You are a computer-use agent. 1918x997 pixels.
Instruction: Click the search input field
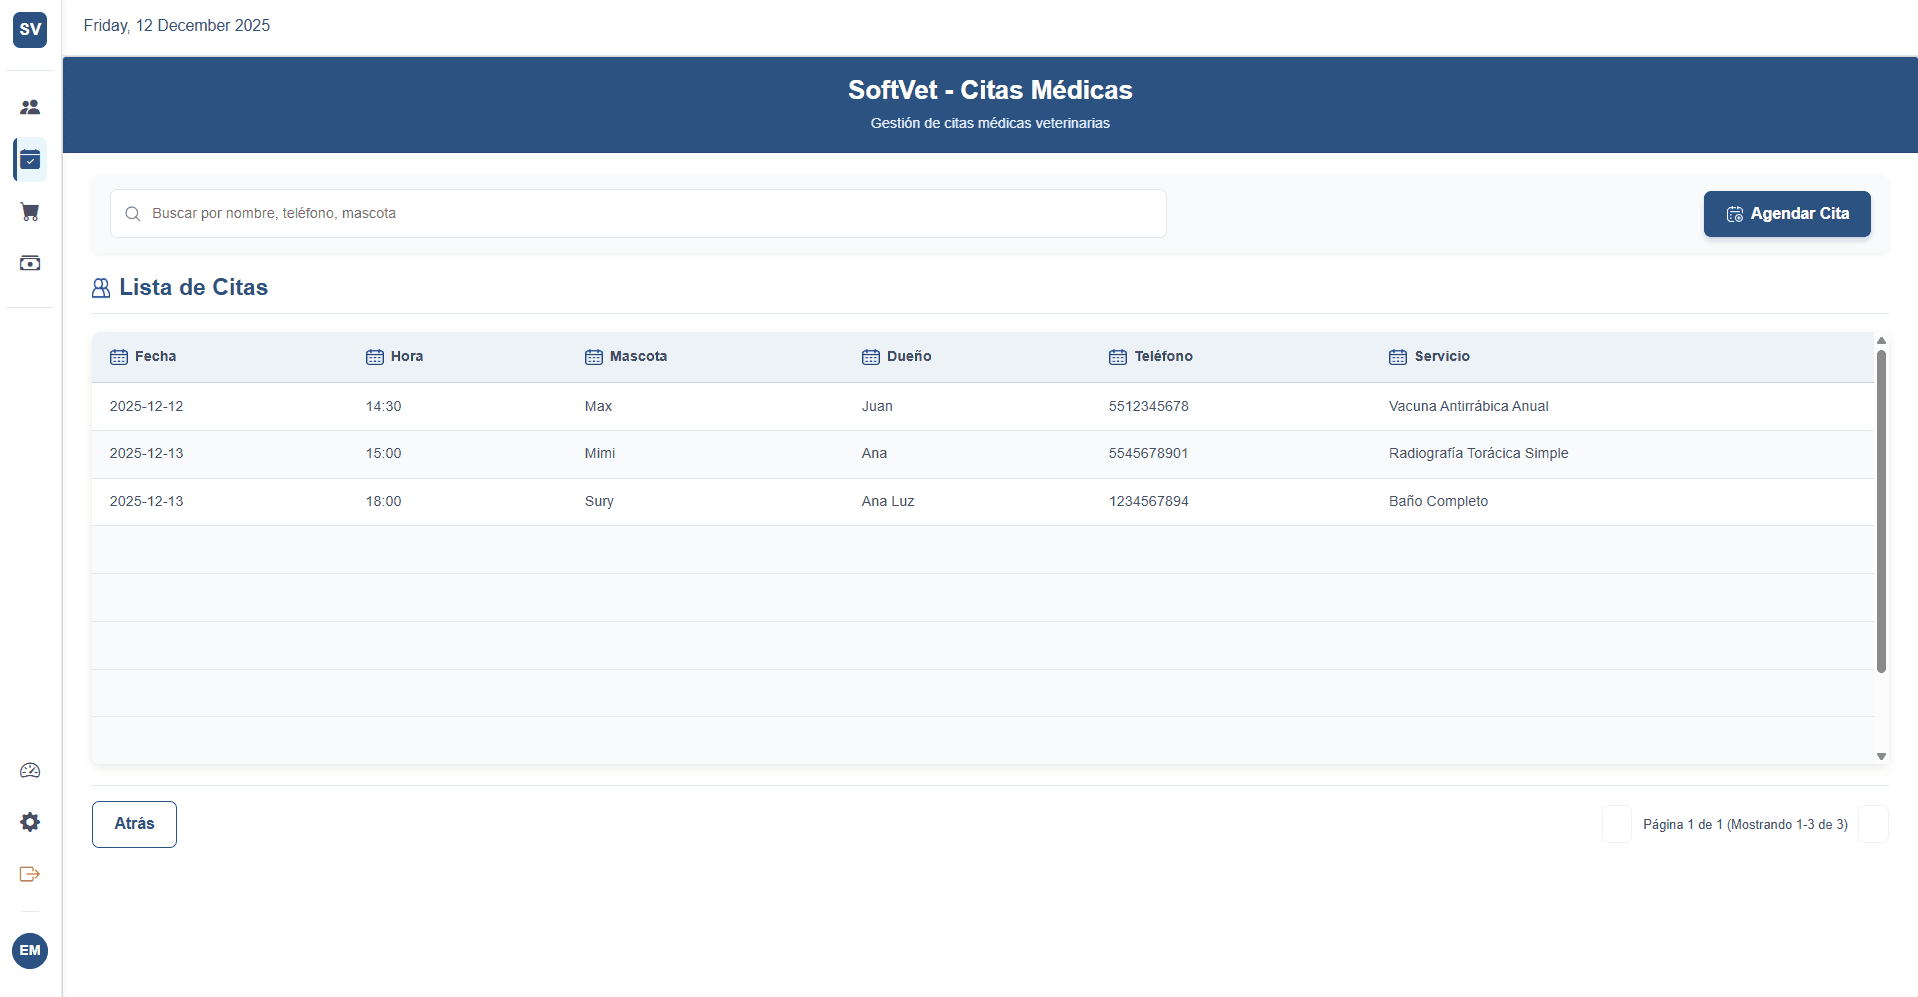tap(639, 213)
